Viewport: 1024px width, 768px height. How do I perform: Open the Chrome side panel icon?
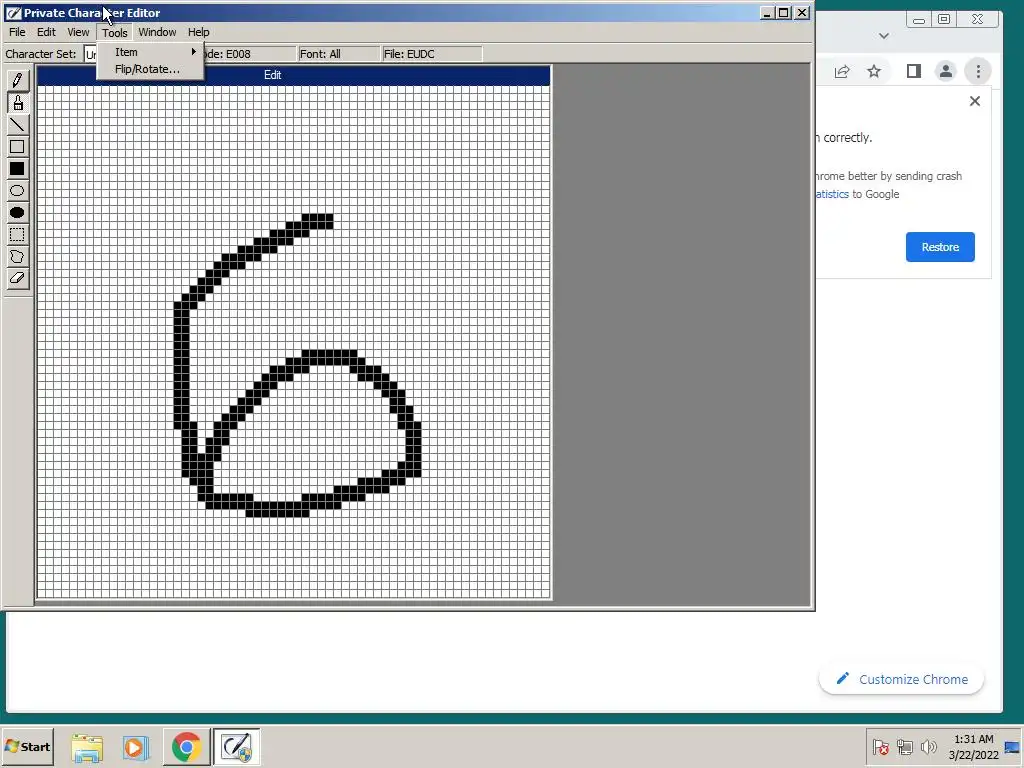click(913, 71)
